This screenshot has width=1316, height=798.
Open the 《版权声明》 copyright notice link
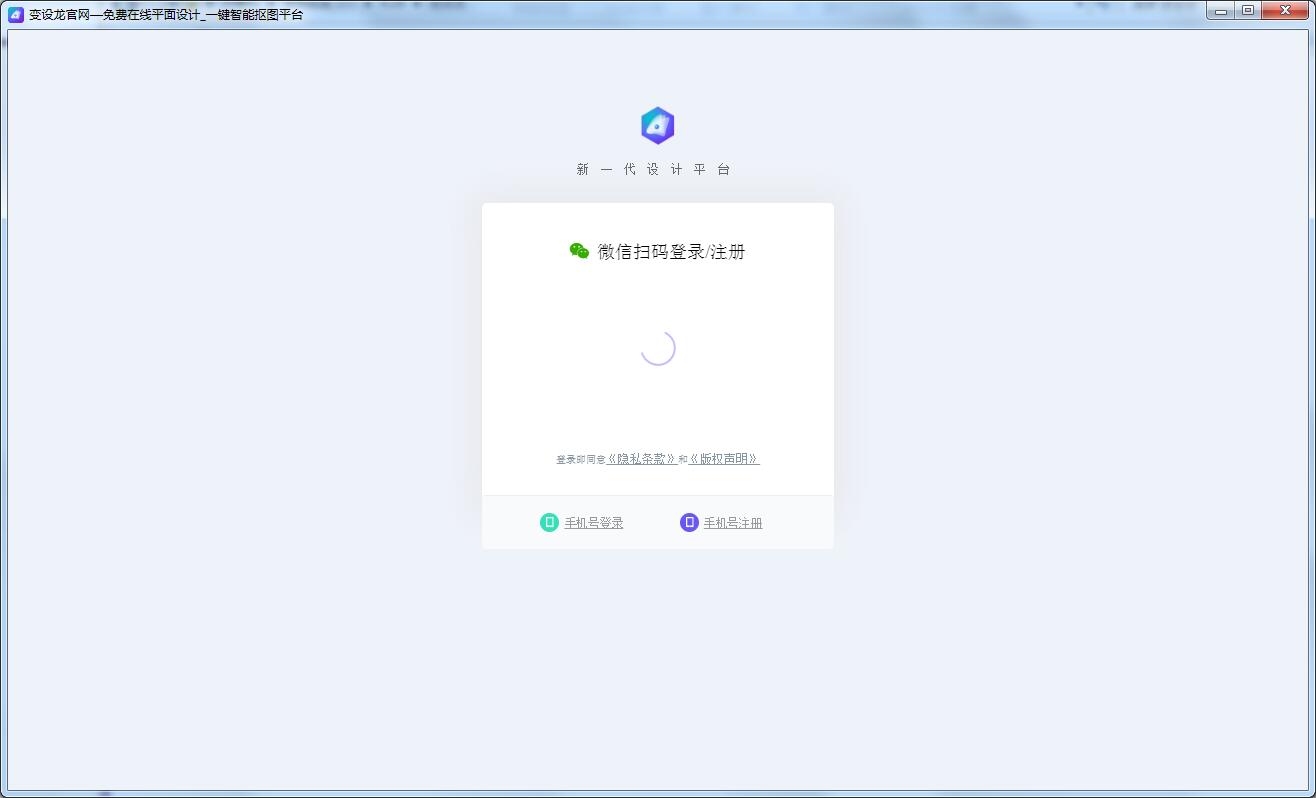pyautogui.click(x=724, y=459)
